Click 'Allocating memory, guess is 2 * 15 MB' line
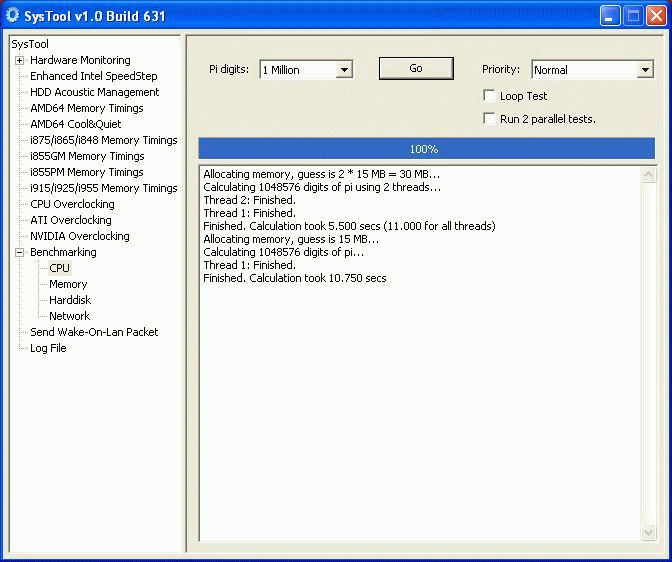Screen dimensions: 672x562 [321, 174]
